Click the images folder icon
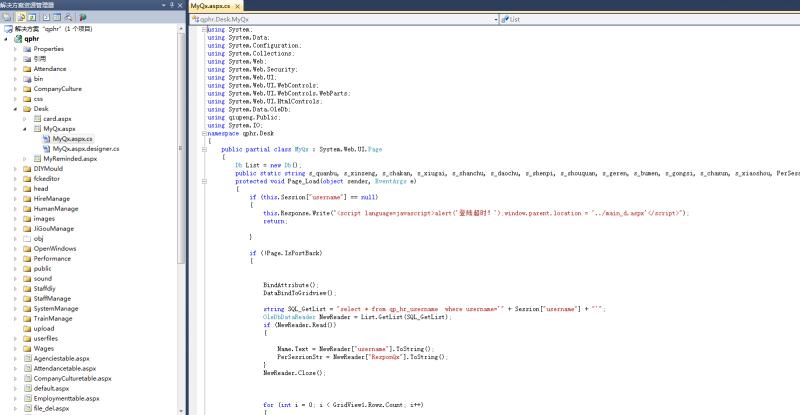This screenshot has height=415, width=800. tap(27, 218)
